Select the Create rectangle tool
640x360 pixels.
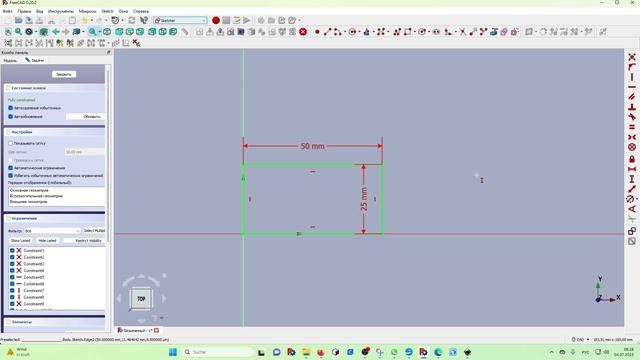click(407, 32)
